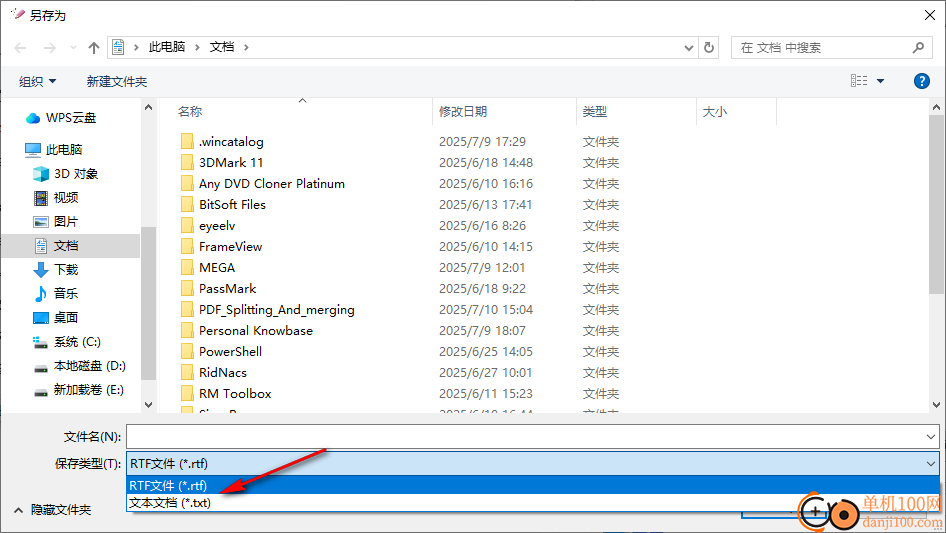946x533 pixels.
Task: Select 文档 in the sidebar
Action: [x=71, y=246]
